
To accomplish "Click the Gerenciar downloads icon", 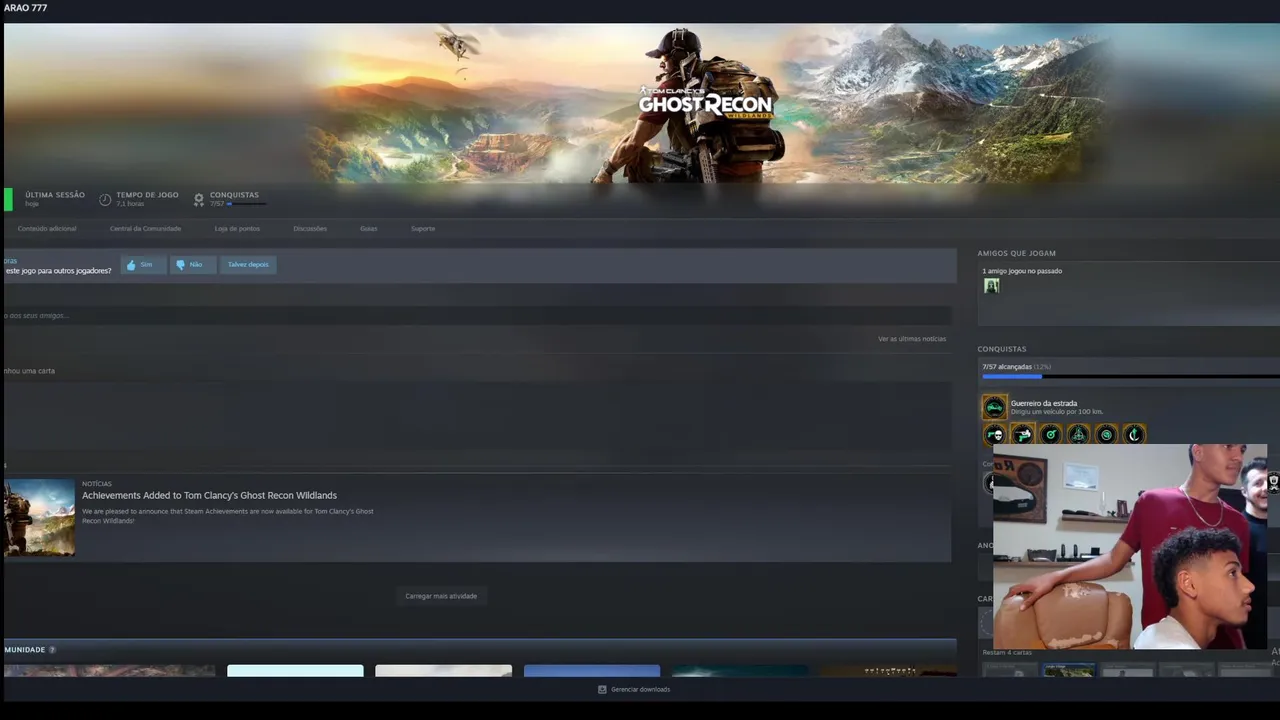I will click(602, 689).
